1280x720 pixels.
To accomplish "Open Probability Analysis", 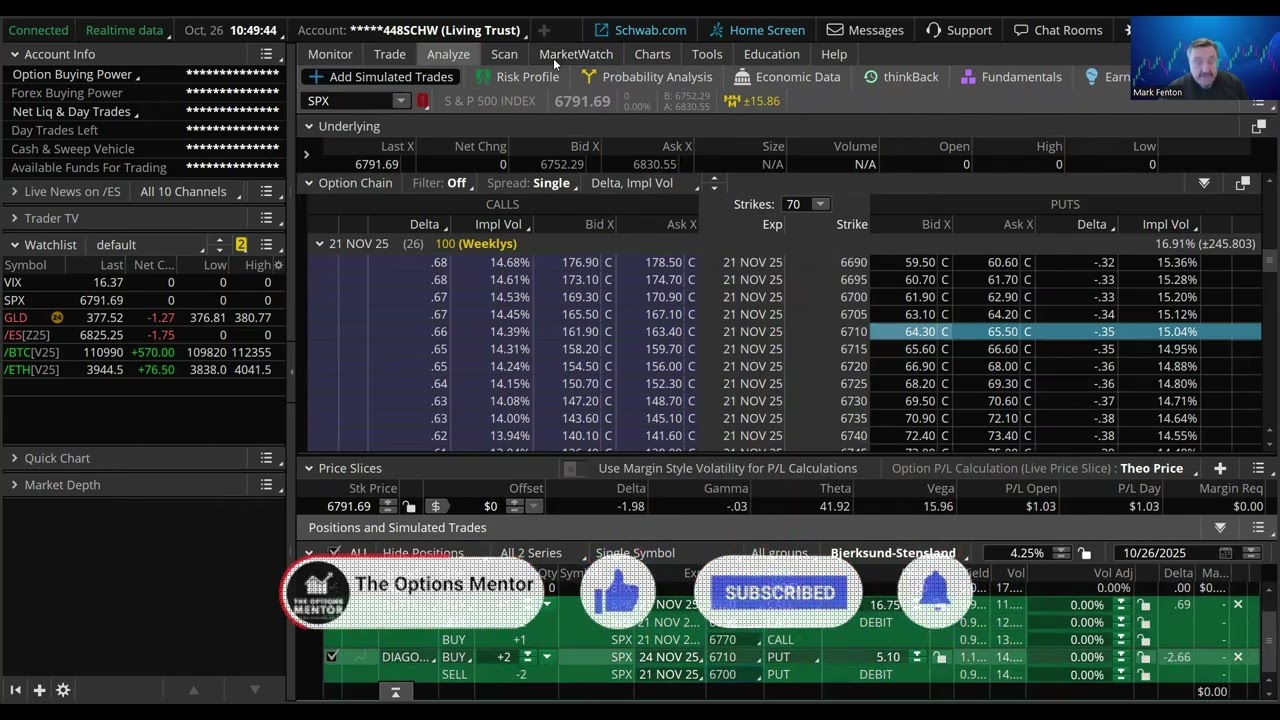I will click(x=646, y=77).
